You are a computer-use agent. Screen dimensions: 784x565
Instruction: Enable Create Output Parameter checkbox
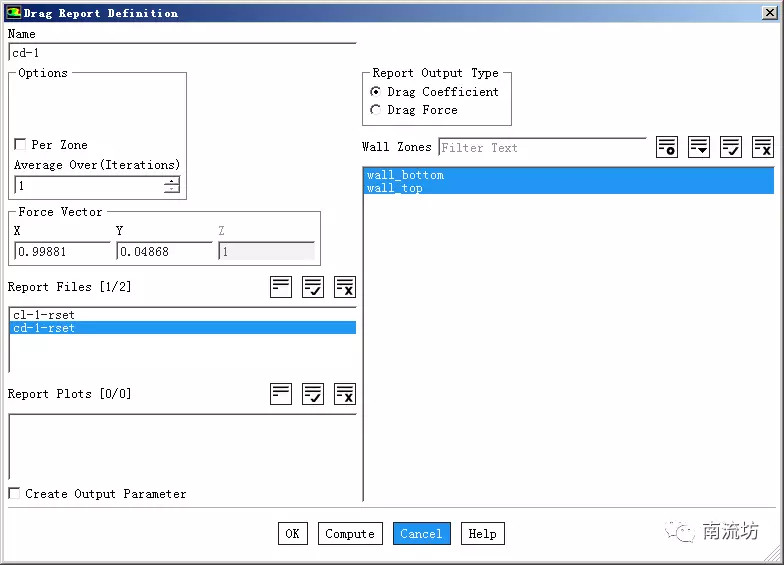(14, 494)
